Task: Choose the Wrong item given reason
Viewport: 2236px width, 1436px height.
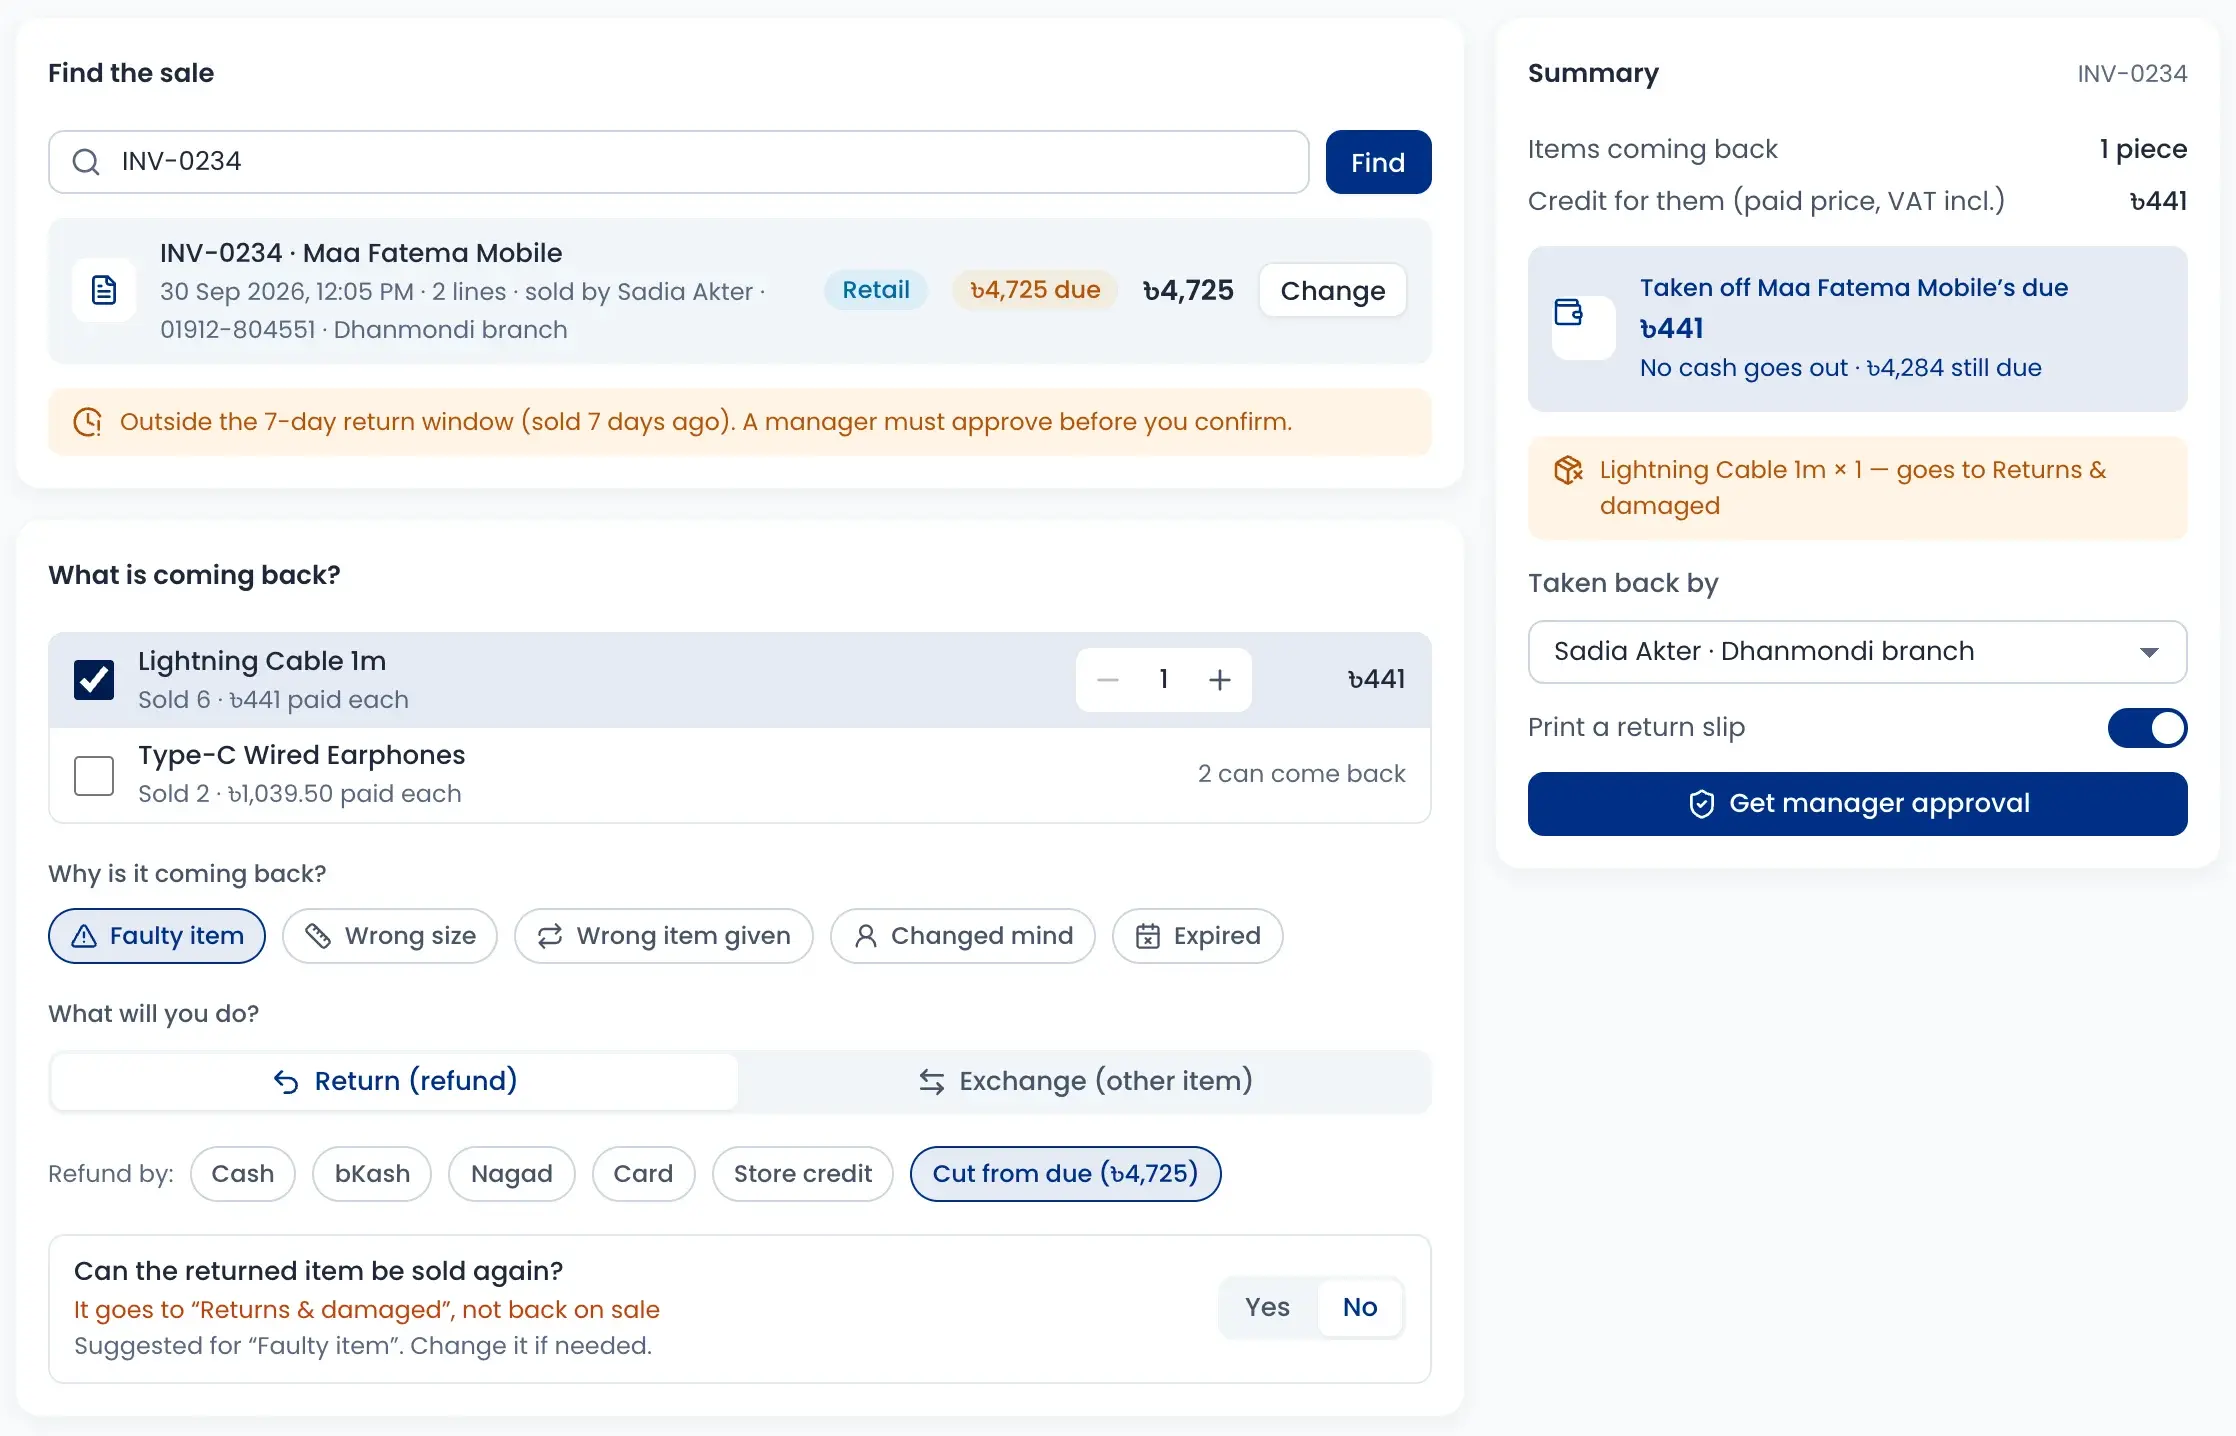Action: [x=664, y=936]
